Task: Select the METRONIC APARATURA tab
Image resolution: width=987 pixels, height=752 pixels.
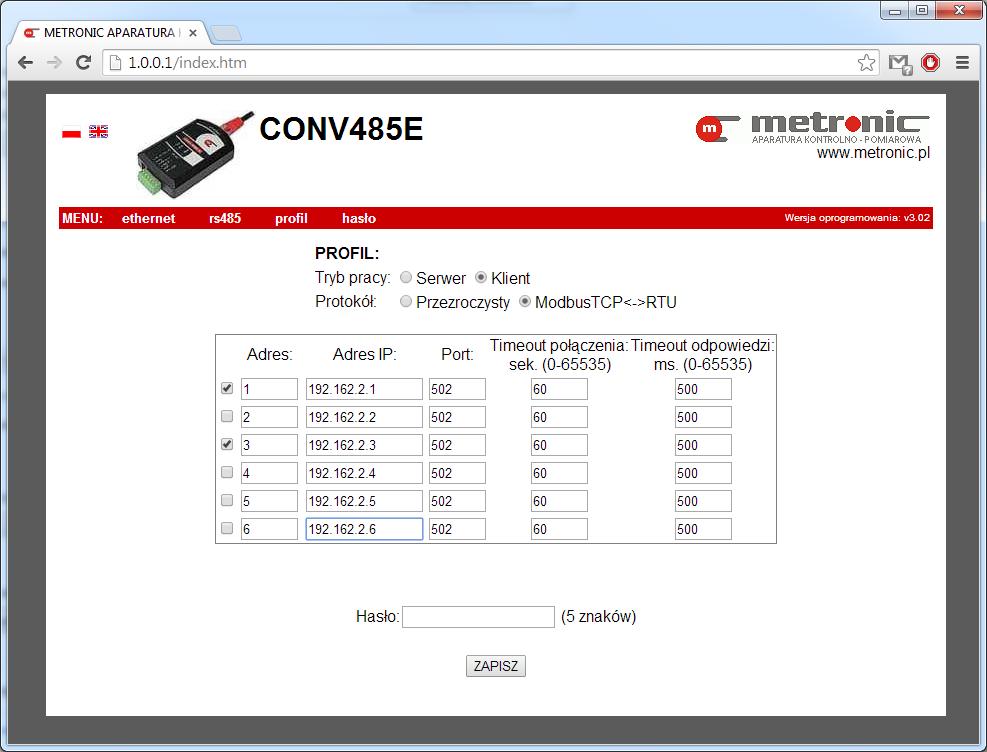Action: click(108, 33)
